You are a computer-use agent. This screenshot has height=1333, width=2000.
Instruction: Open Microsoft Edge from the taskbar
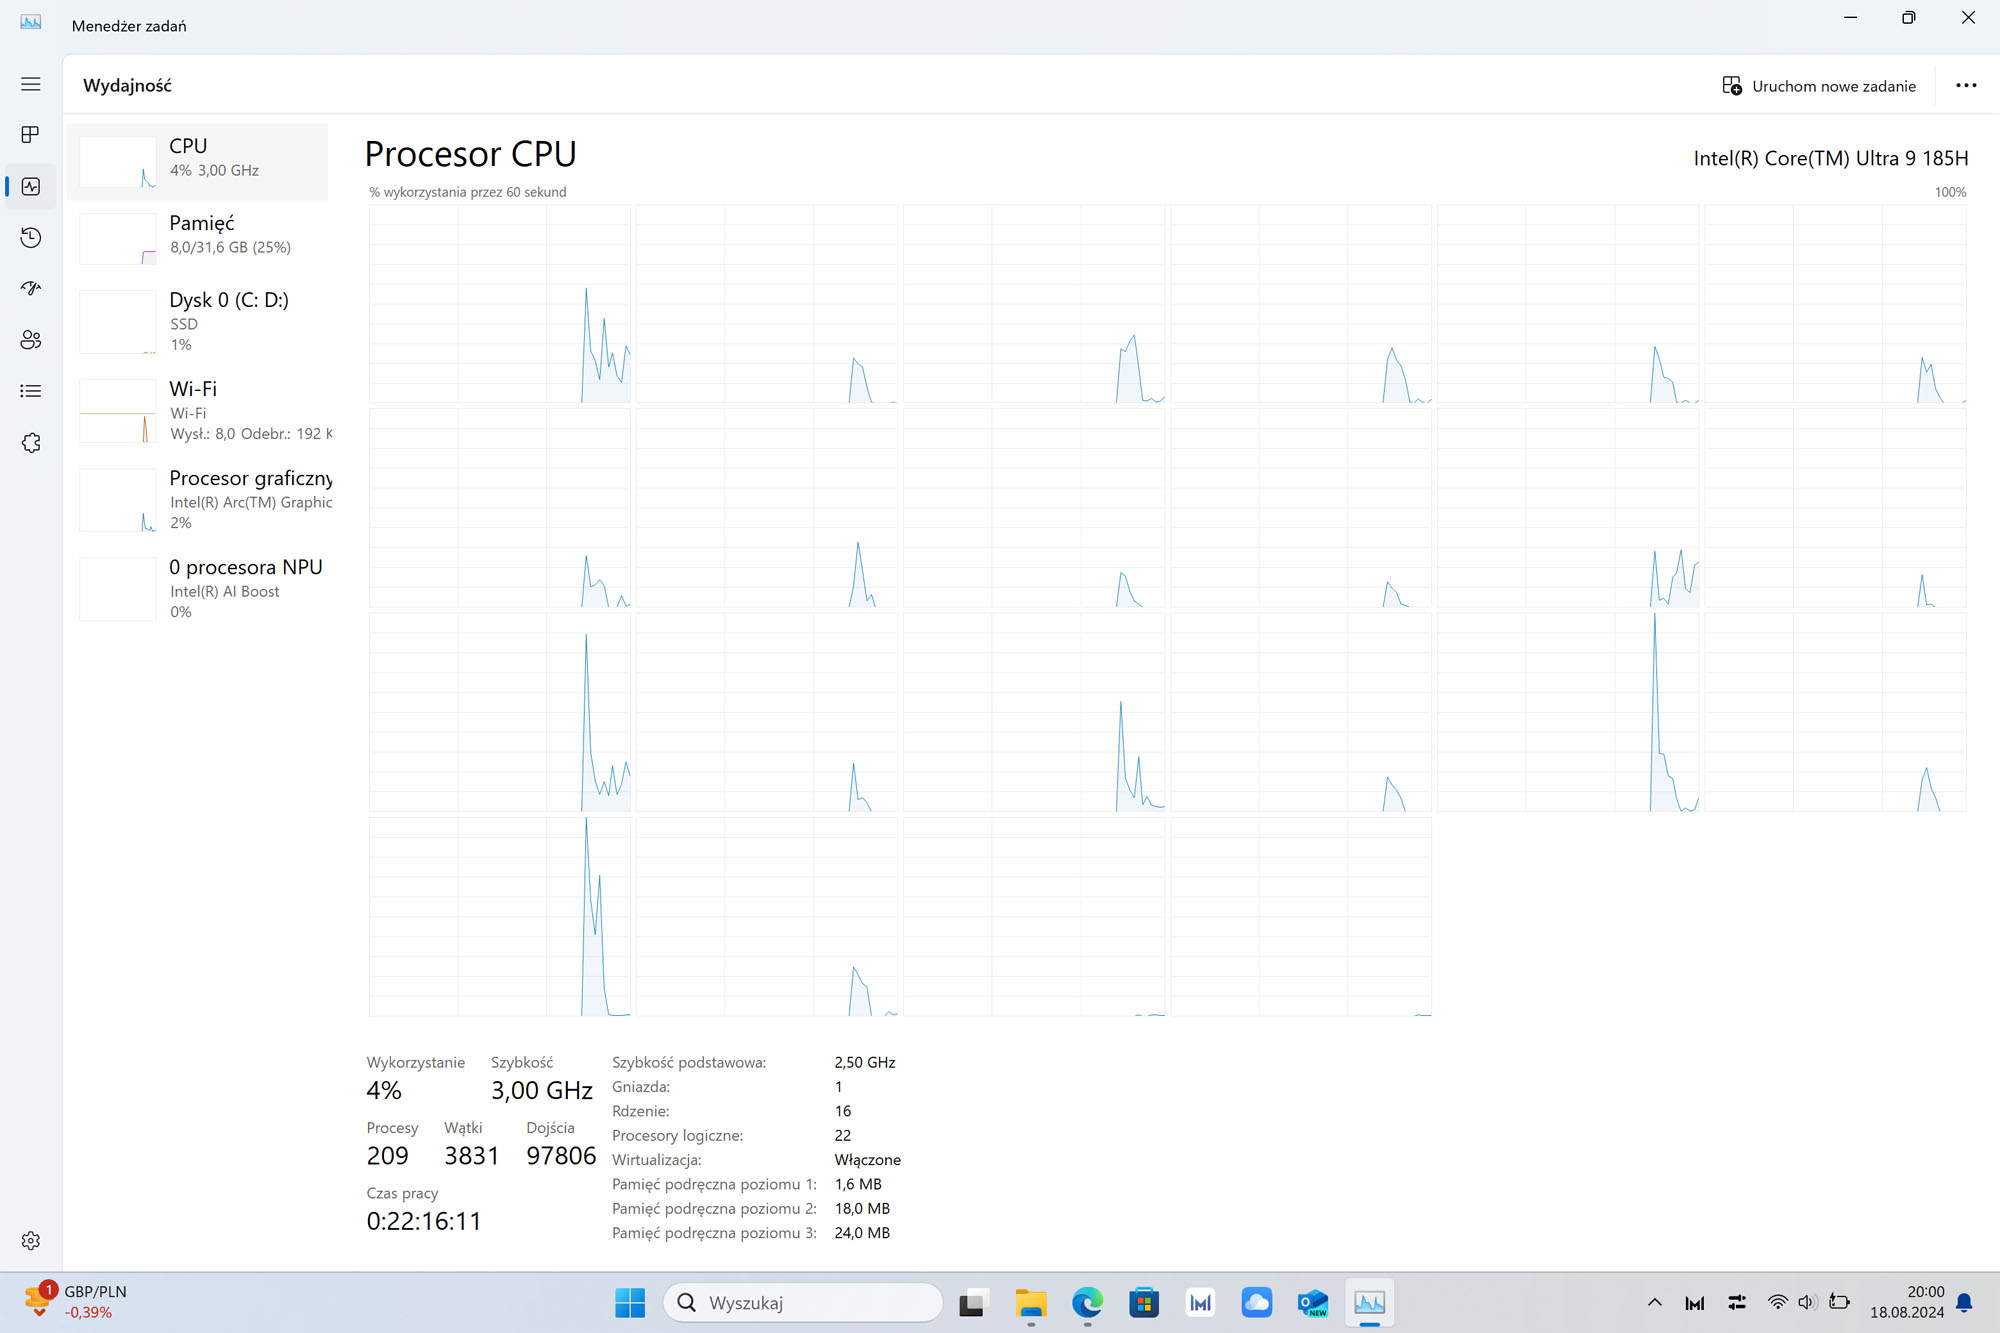[1087, 1302]
